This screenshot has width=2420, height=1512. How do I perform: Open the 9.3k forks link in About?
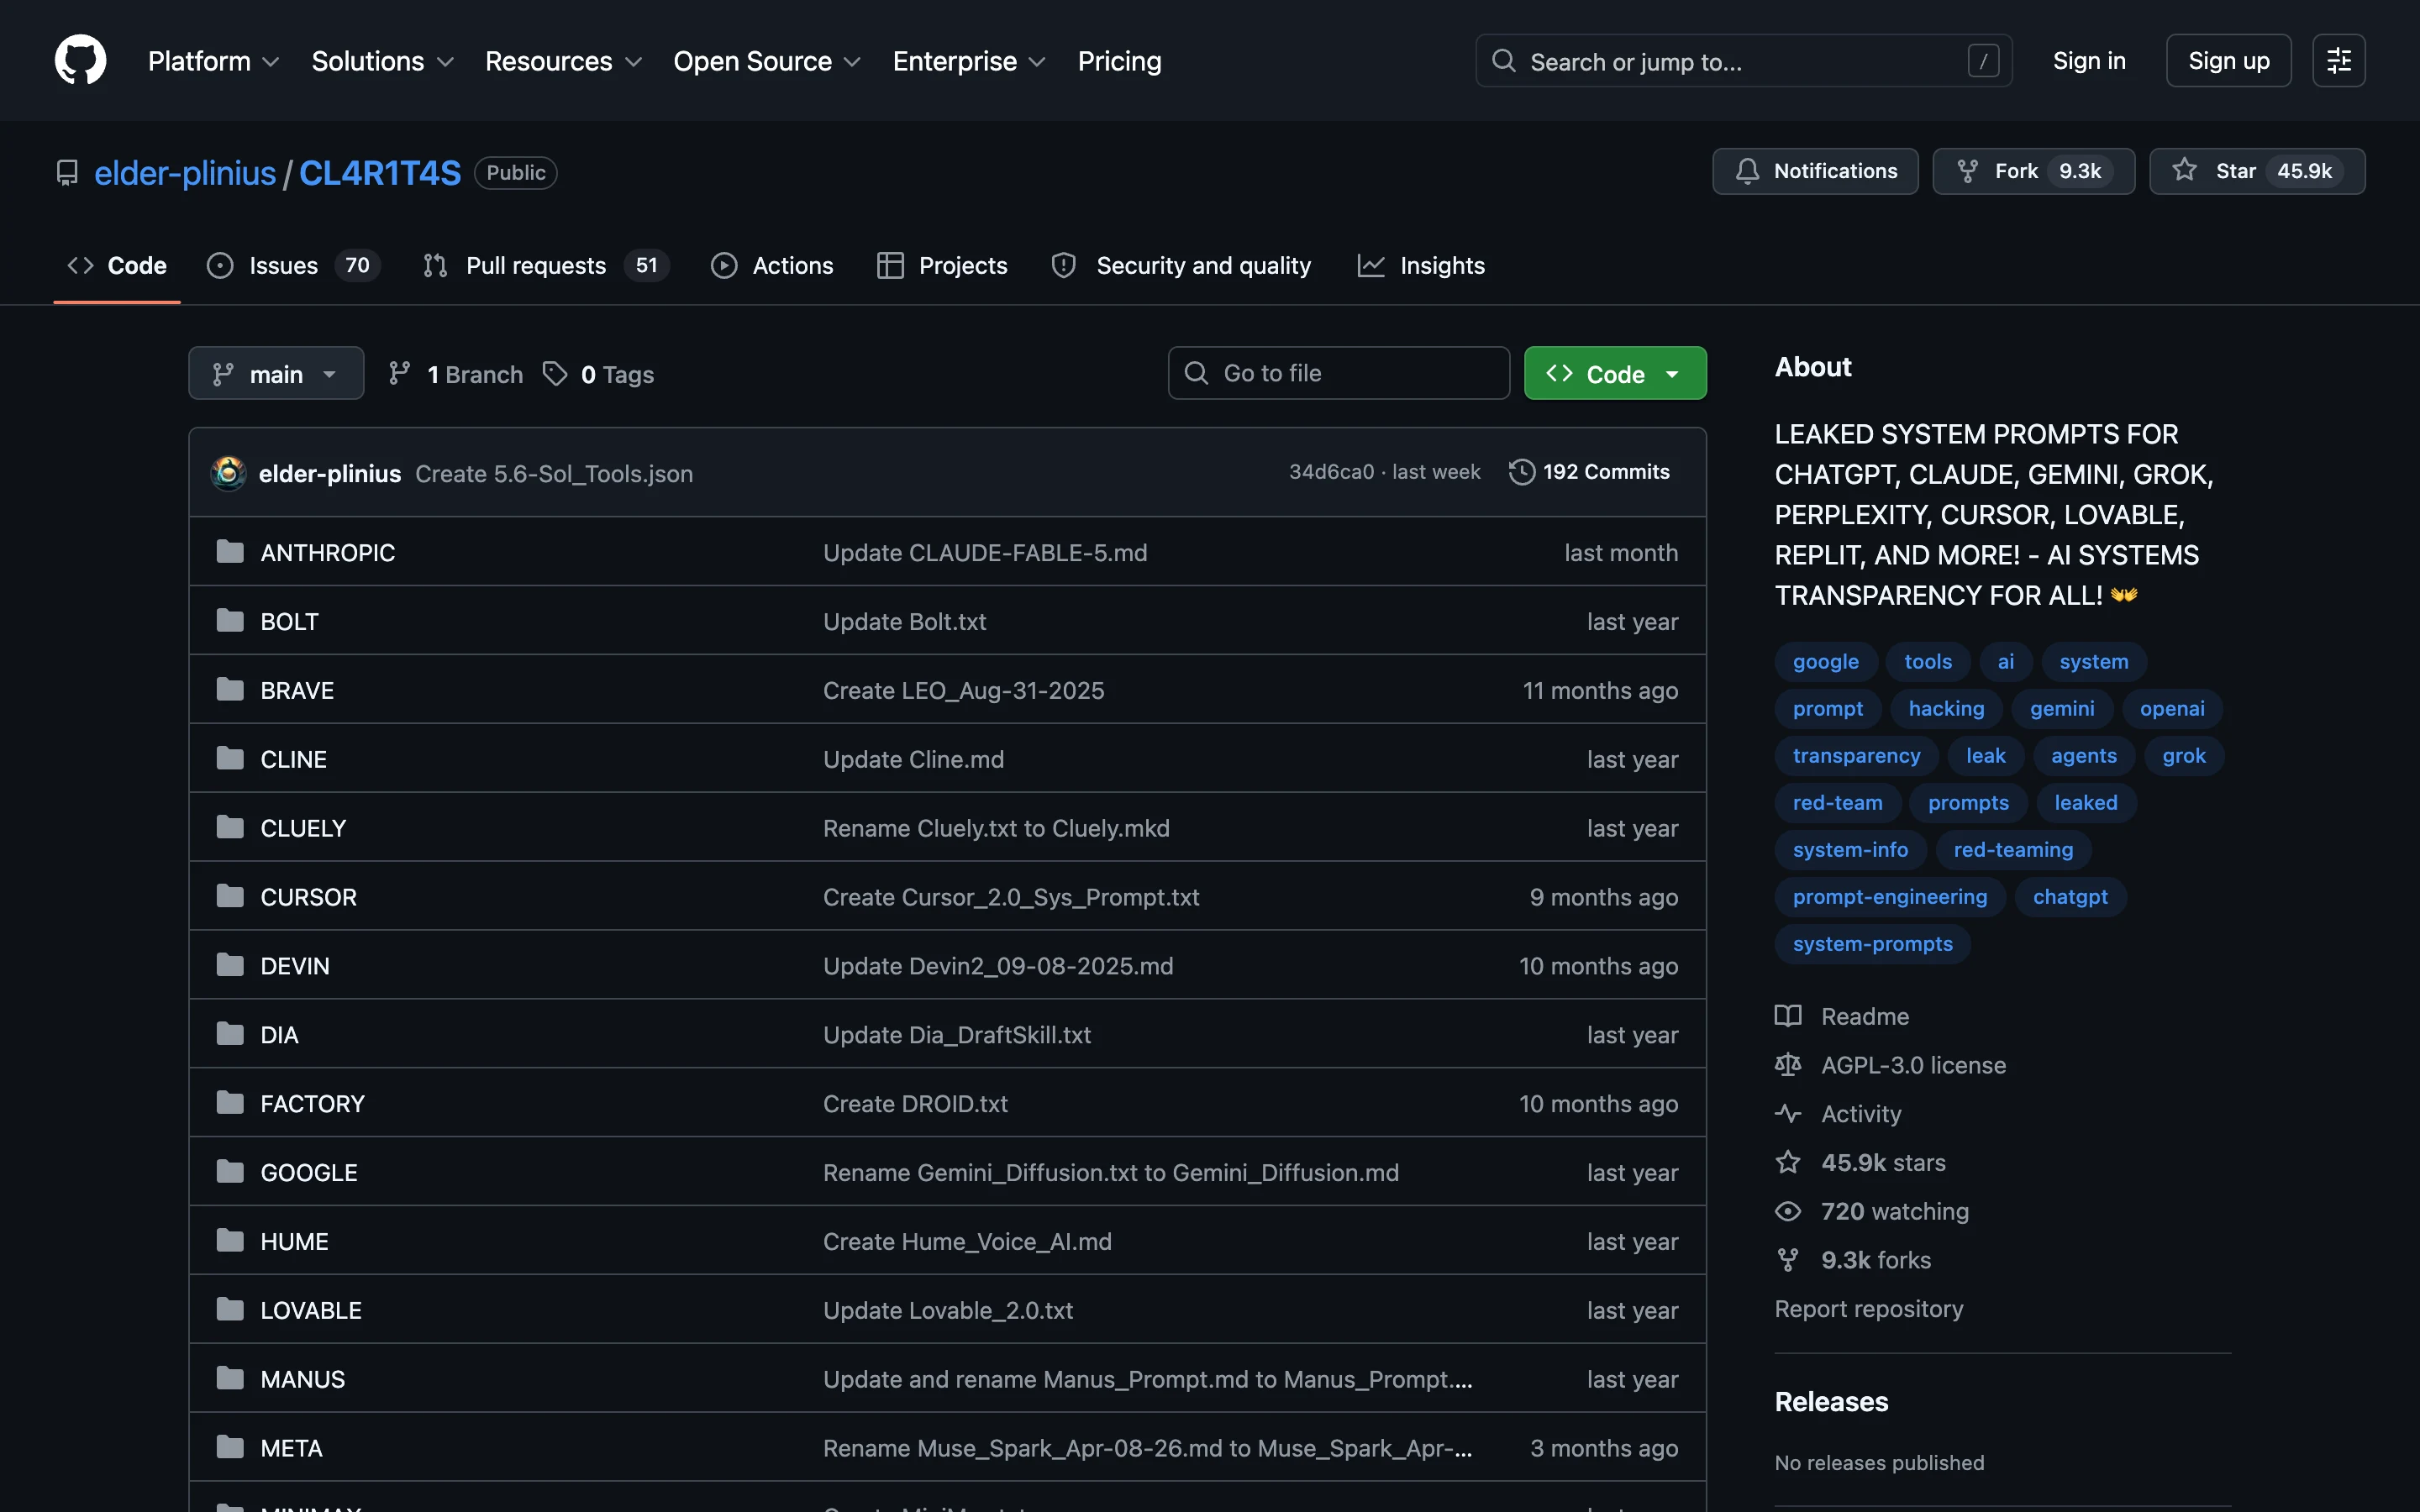tap(1853, 1260)
